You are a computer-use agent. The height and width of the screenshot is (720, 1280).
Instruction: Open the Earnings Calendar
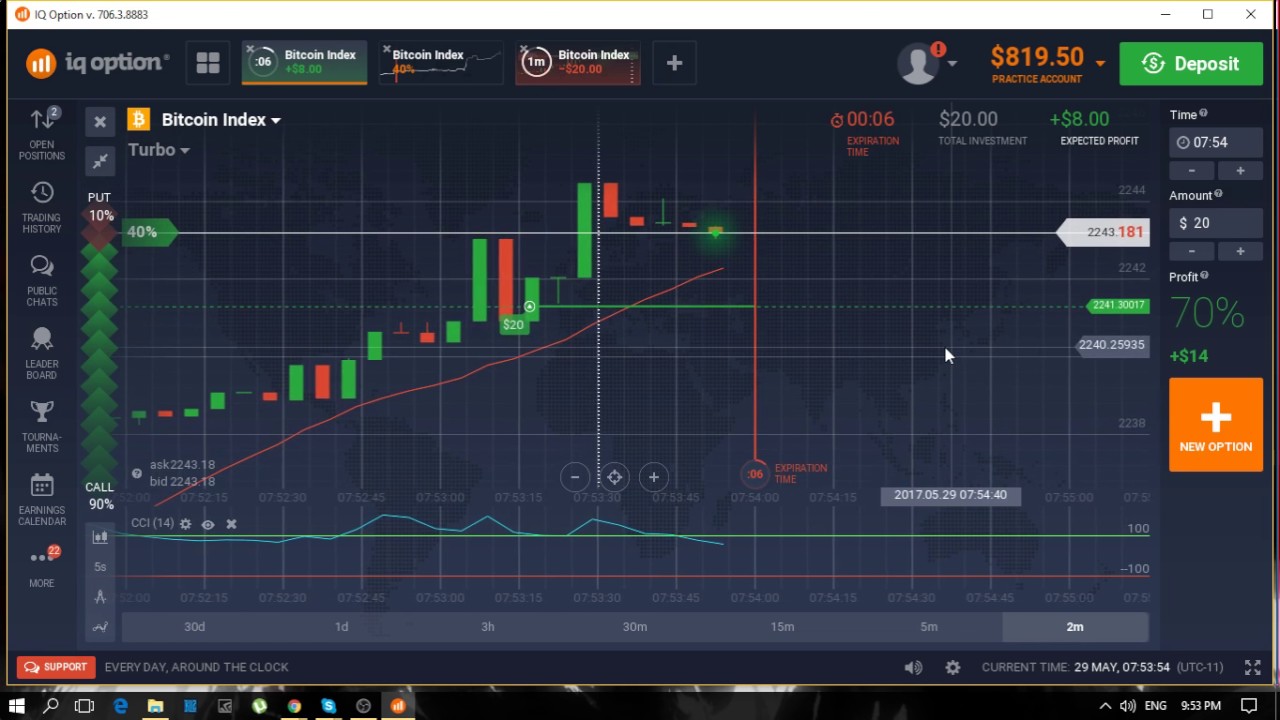coord(42,499)
